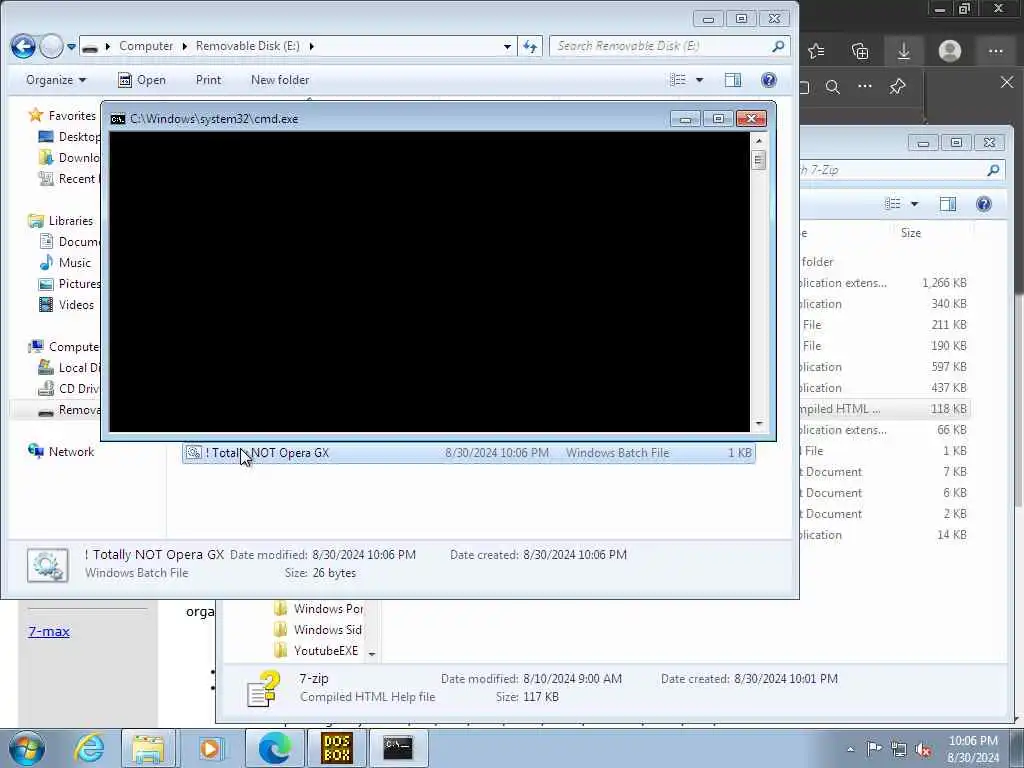Select the 118 KB Compiled HTML row

pos(885,409)
